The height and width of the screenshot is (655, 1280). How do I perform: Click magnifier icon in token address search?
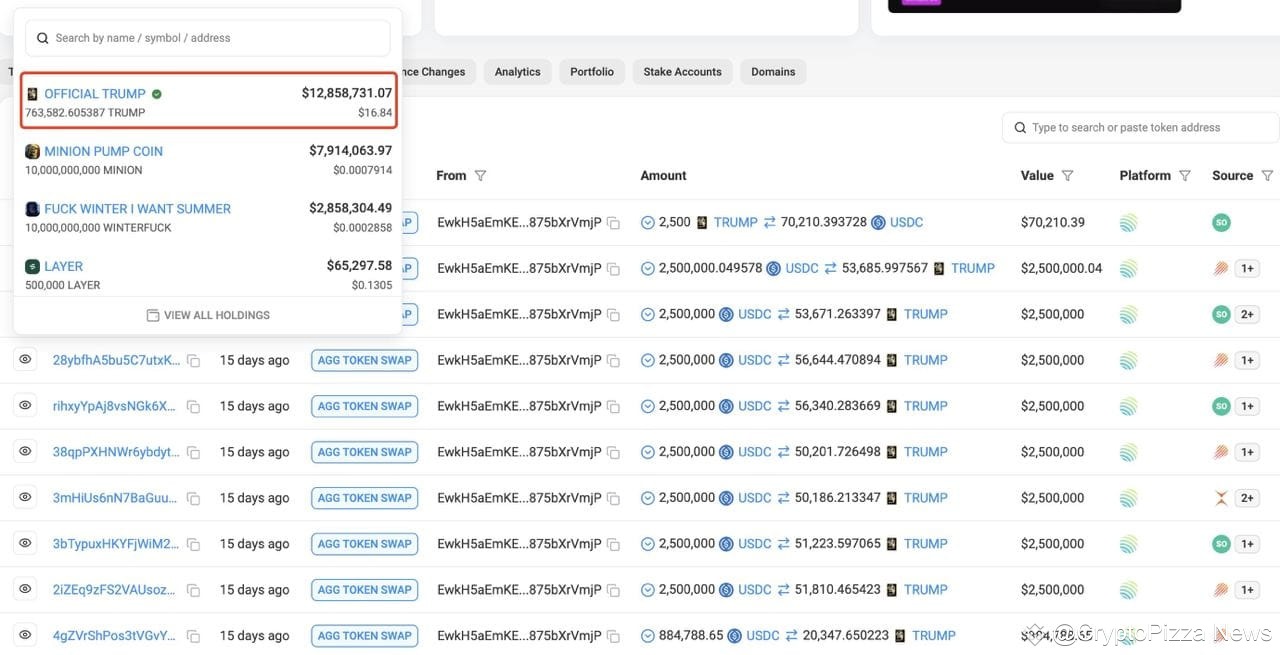[x=1020, y=128]
